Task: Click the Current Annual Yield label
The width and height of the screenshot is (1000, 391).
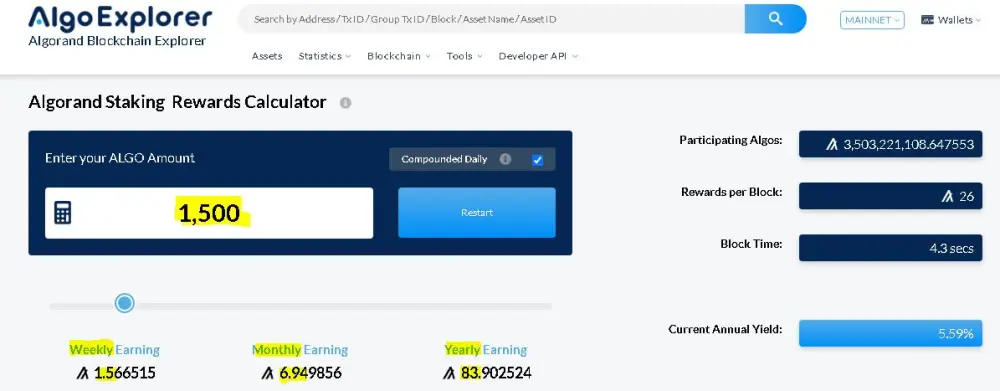Action: click(725, 329)
